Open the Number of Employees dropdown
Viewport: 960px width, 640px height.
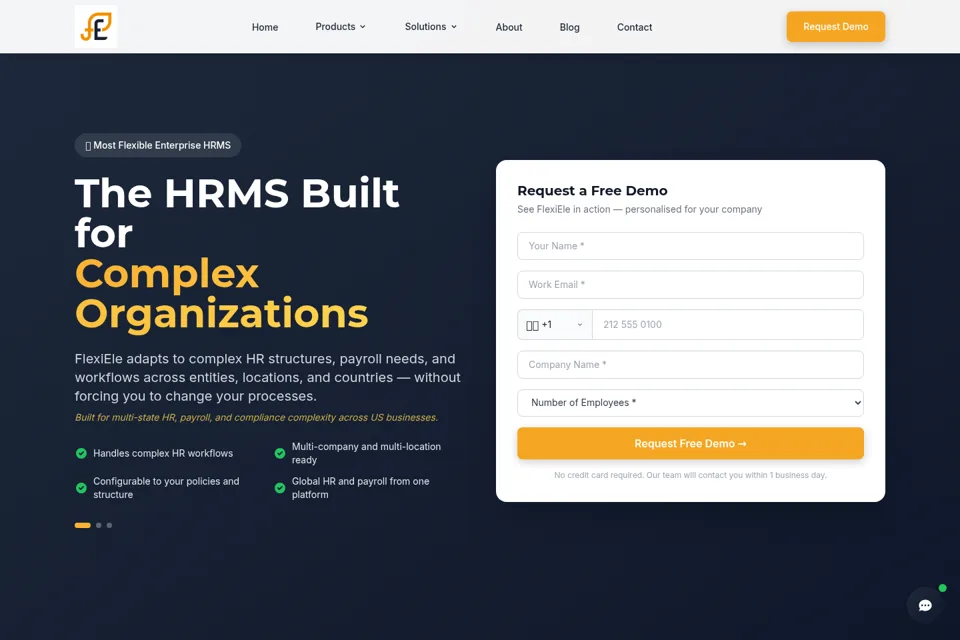[x=690, y=403]
